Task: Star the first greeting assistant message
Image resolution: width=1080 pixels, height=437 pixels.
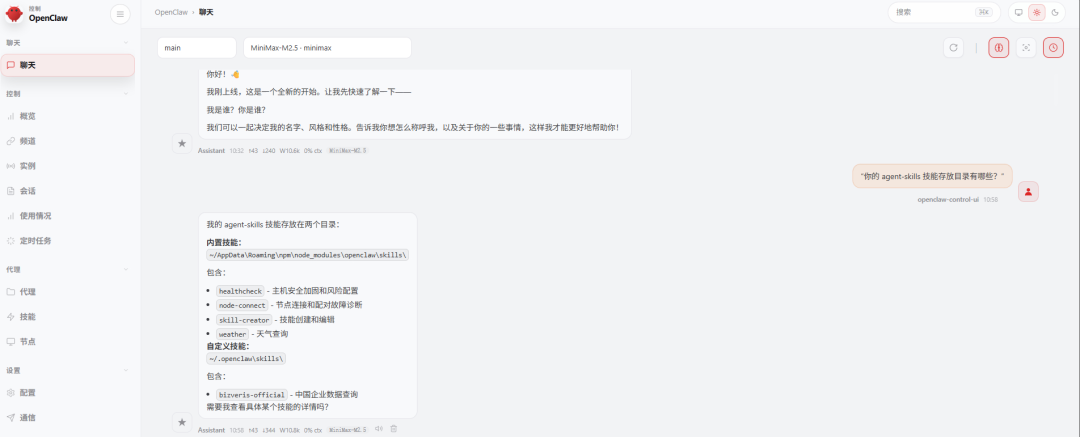Action: 182,143
